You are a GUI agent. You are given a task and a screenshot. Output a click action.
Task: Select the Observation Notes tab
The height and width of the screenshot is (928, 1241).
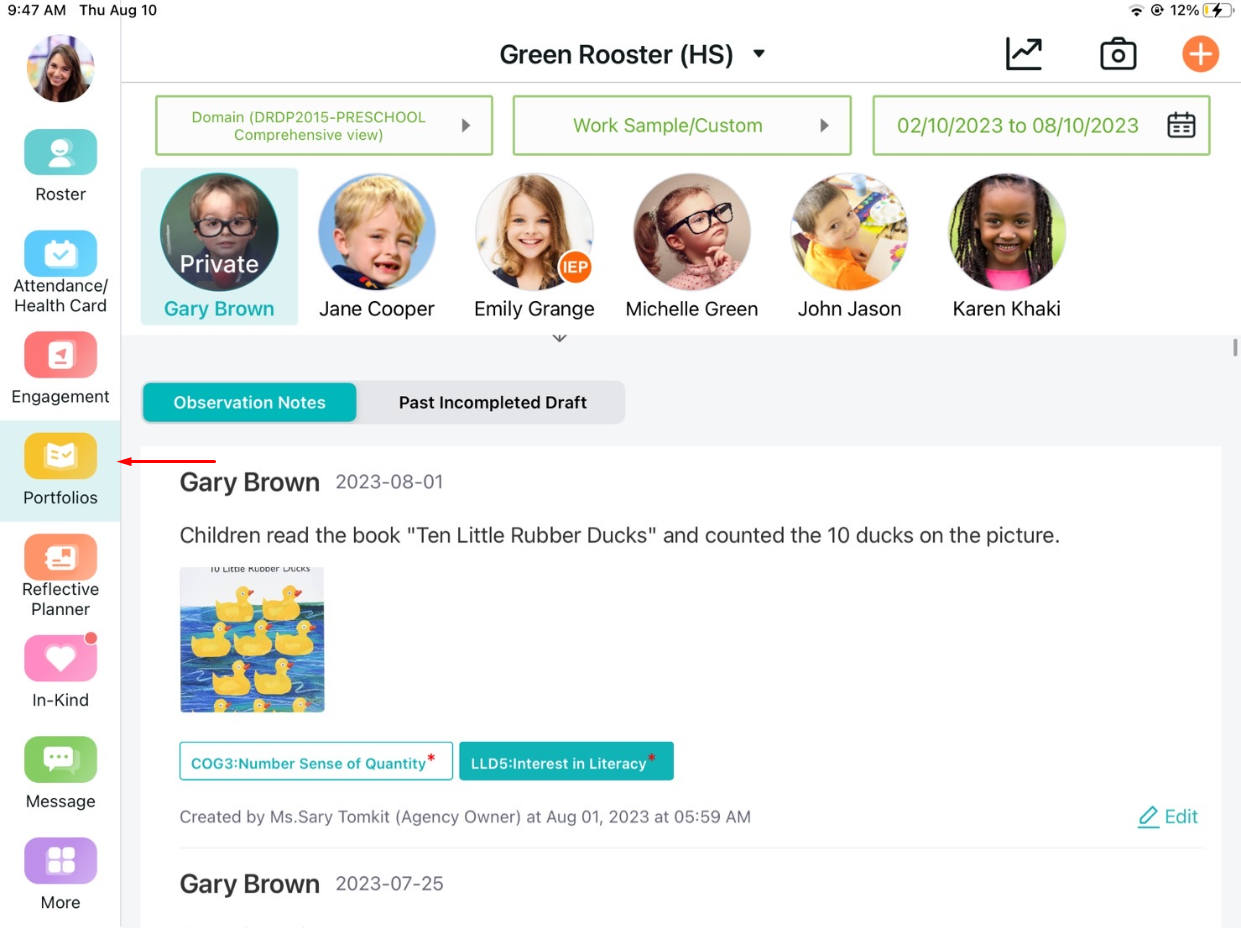pos(249,402)
